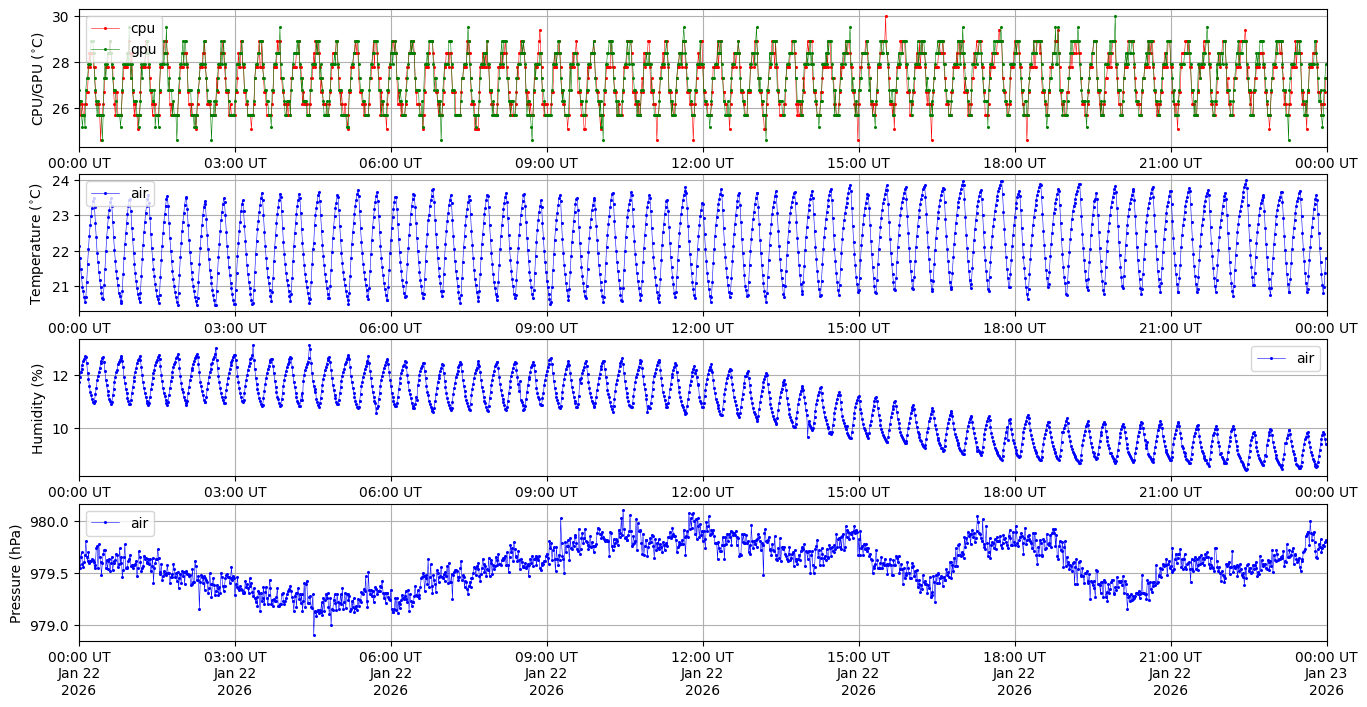Click the "00:00 UT Jan 22 2026" time label
Screen dimensions: 1367x707
79,673
